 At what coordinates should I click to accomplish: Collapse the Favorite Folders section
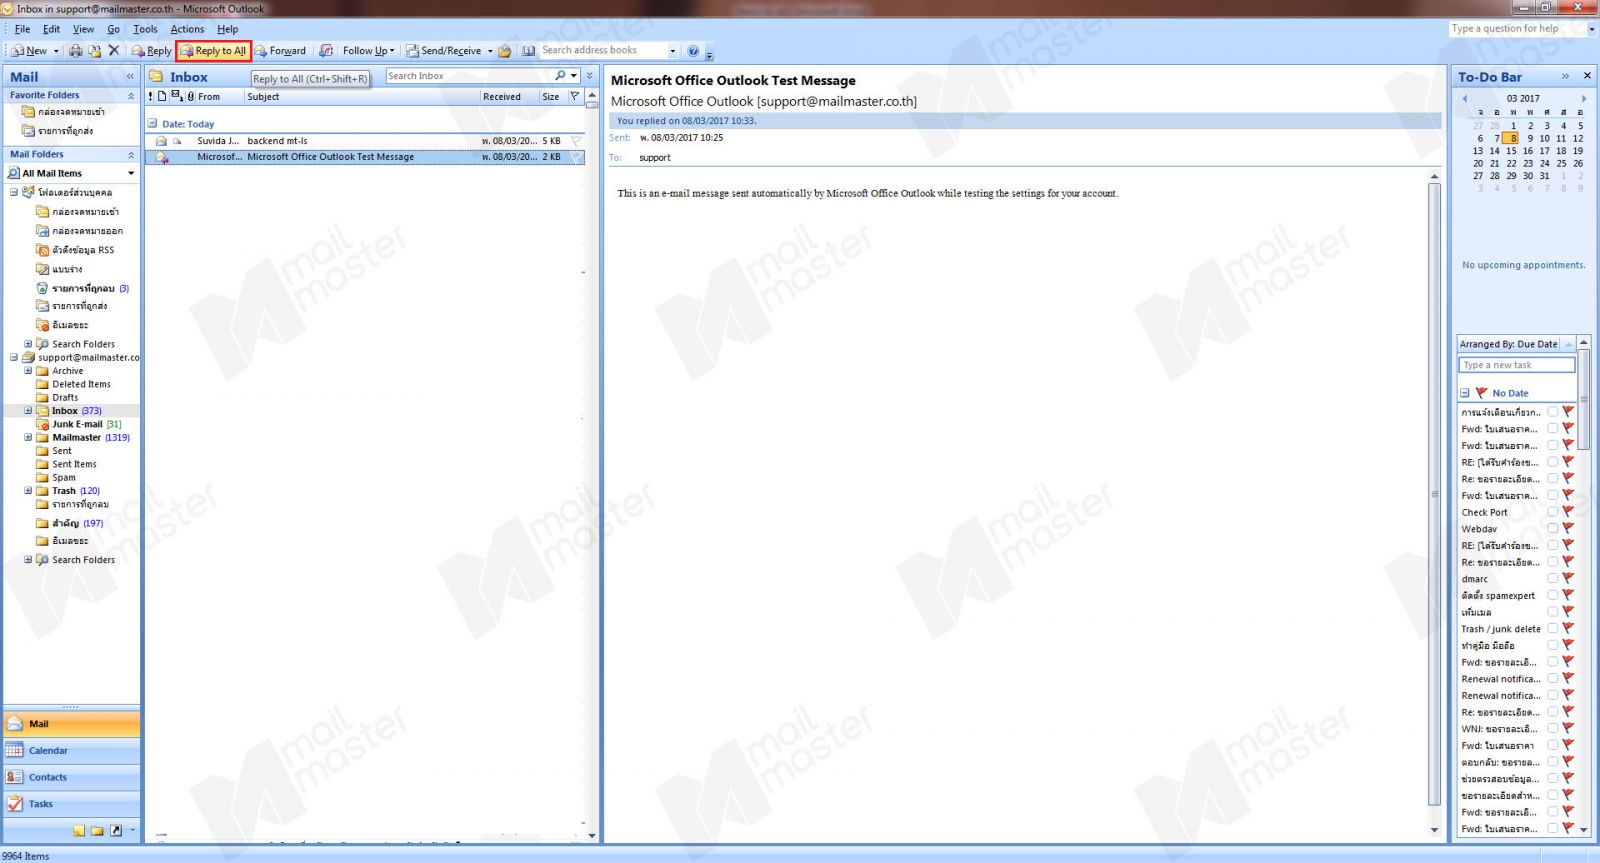point(131,95)
